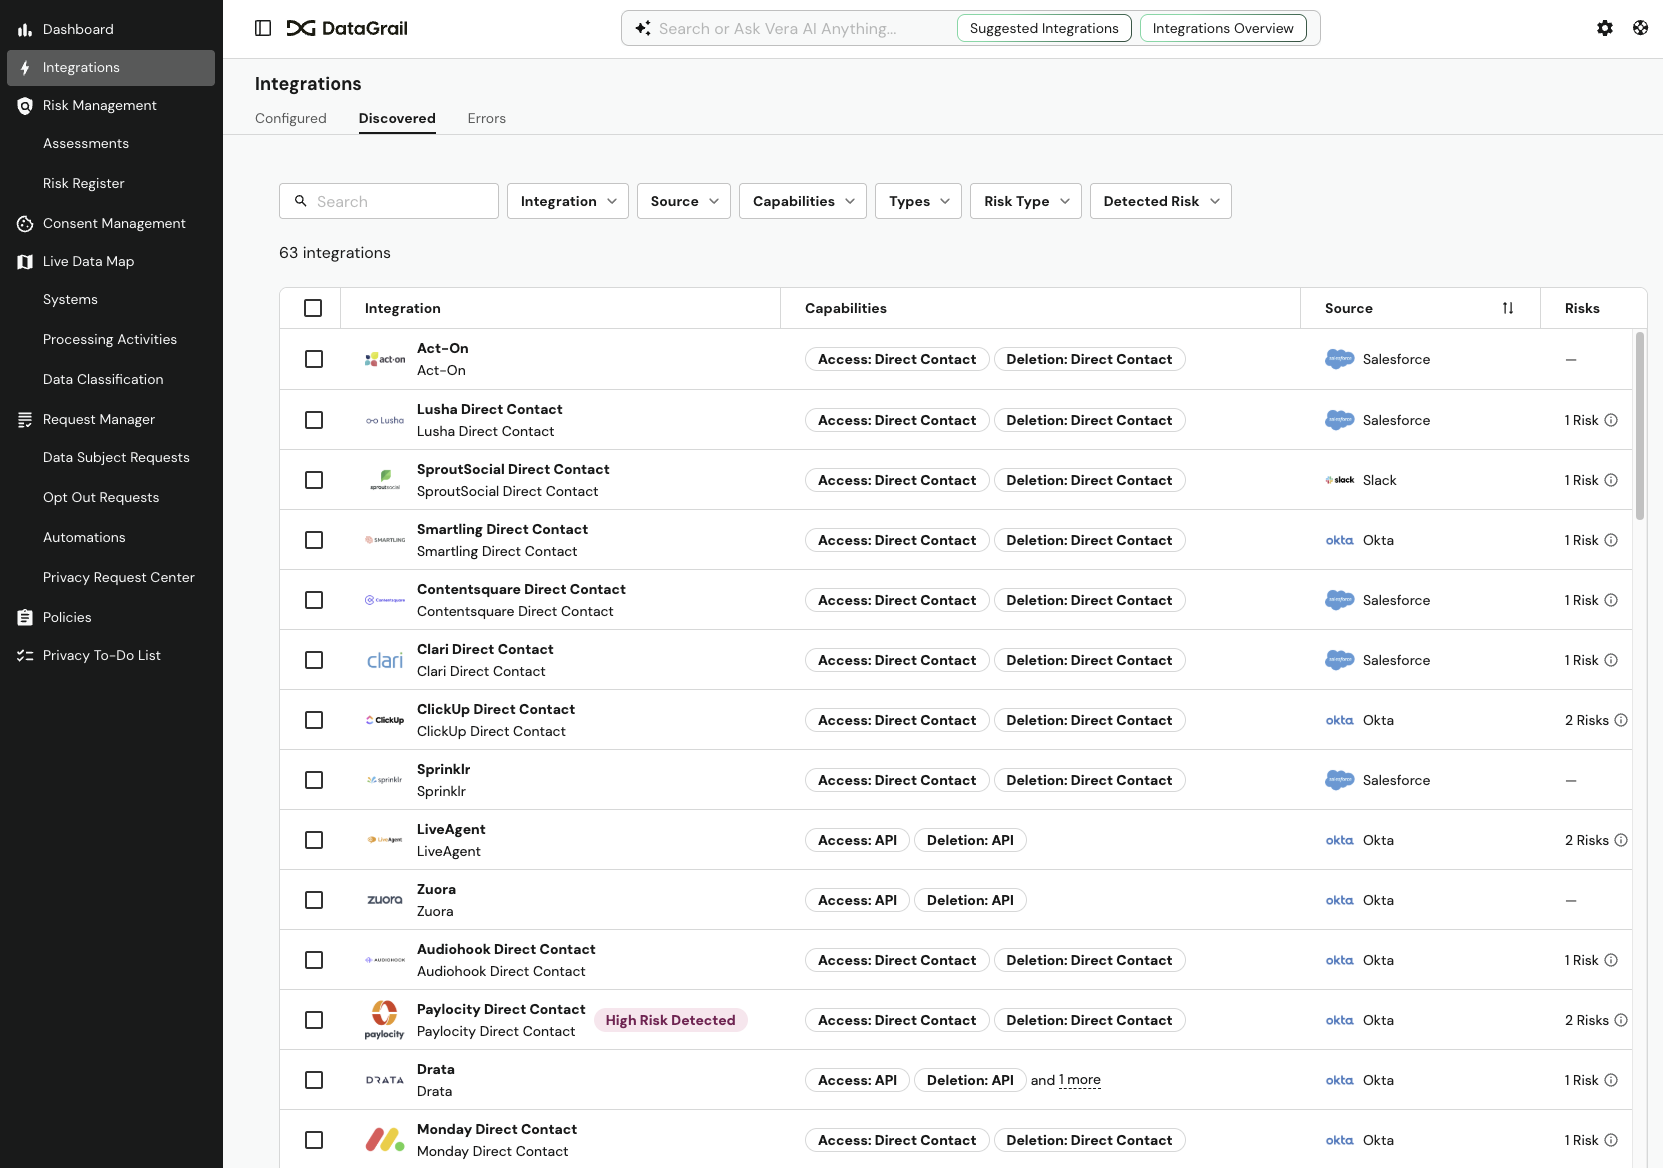Select the Live Data Map sidebar icon

[24, 261]
